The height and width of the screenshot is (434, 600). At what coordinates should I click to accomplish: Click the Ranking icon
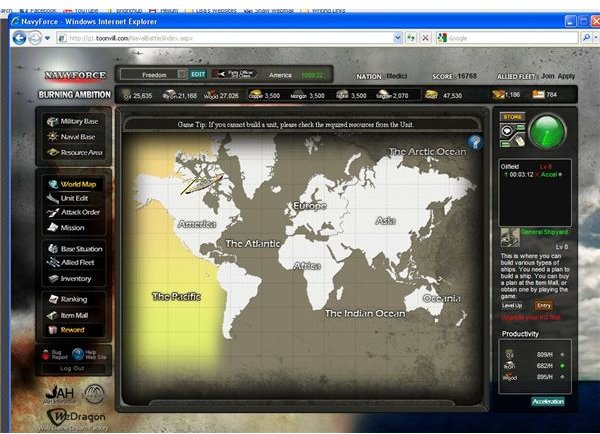click(x=53, y=299)
